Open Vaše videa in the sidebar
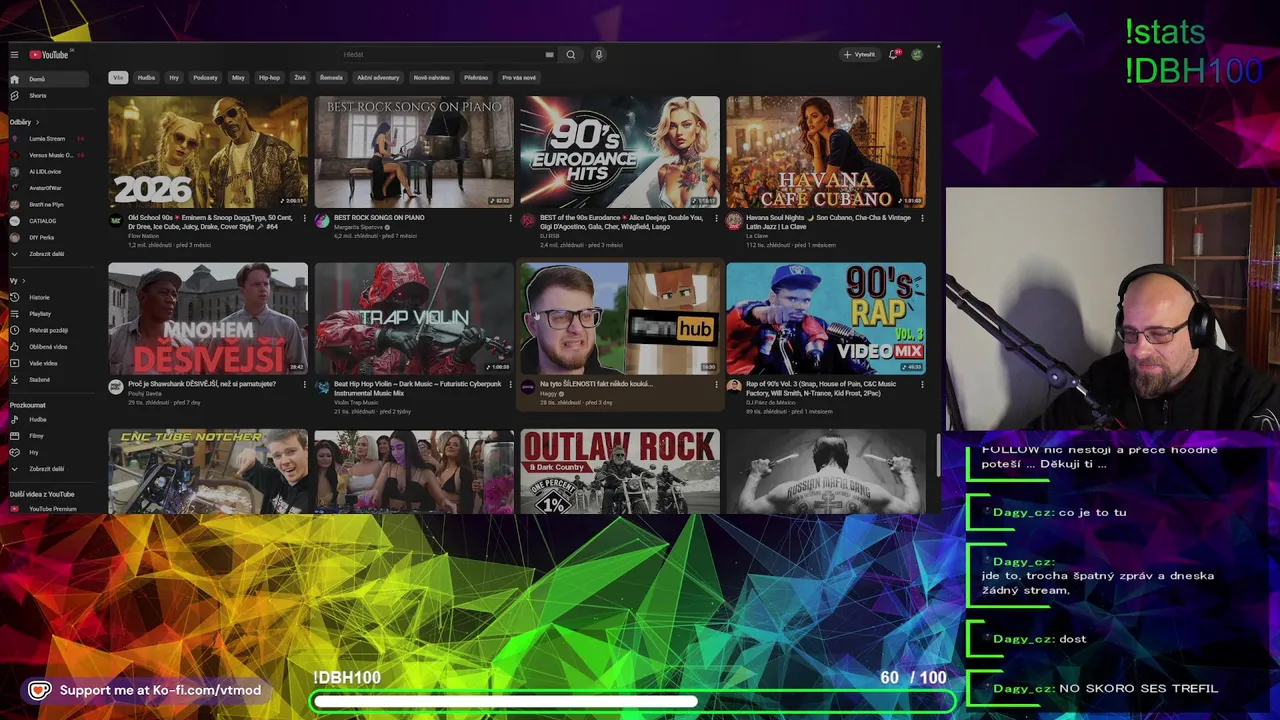 [x=49, y=363]
